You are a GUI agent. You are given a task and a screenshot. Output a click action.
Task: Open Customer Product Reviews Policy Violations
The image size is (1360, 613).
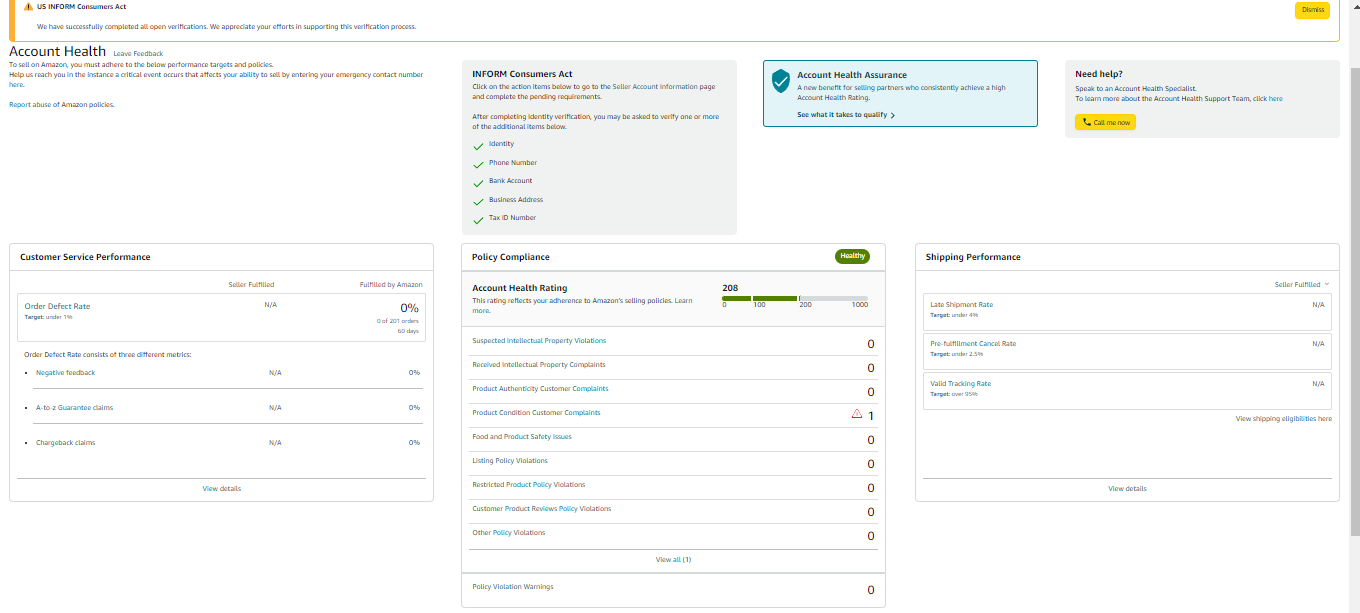point(541,509)
